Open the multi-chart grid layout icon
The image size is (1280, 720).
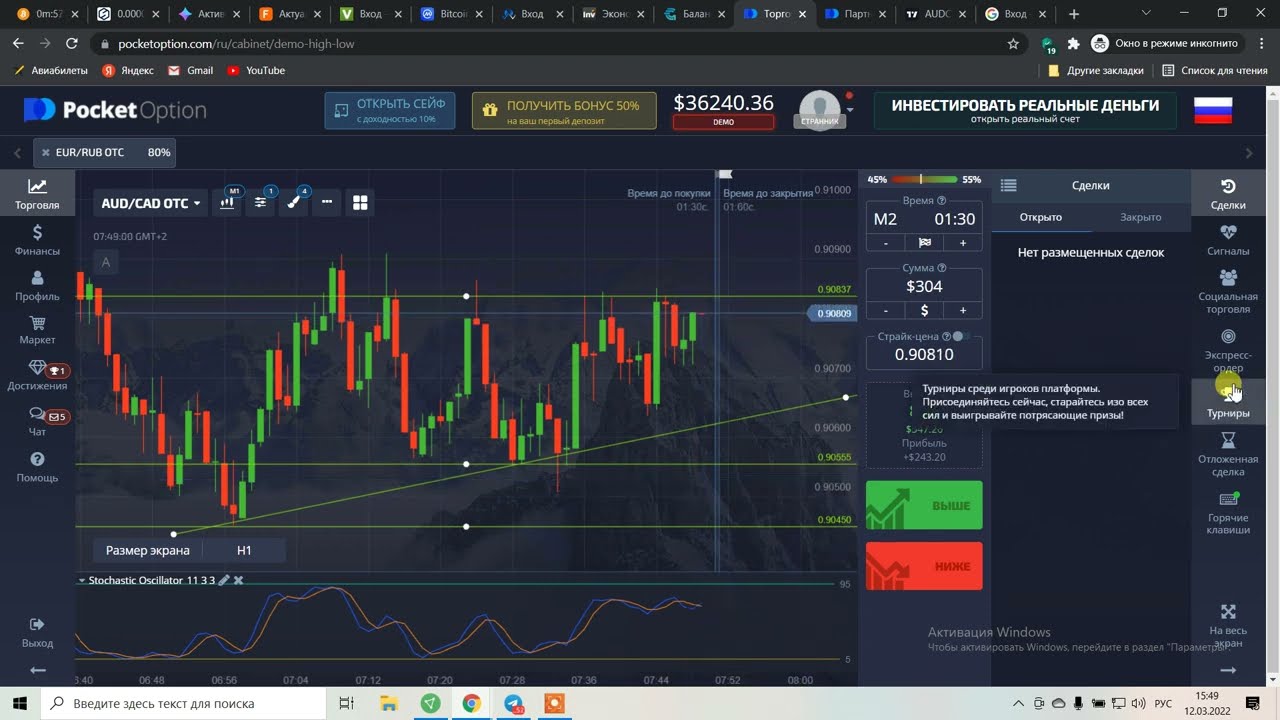(360, 203)
